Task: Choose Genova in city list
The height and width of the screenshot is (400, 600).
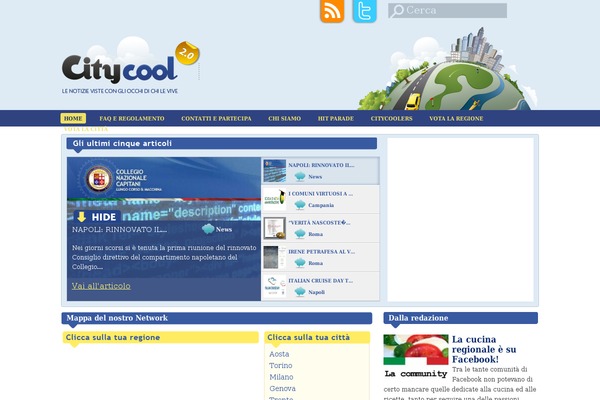Action: [282, 389]
